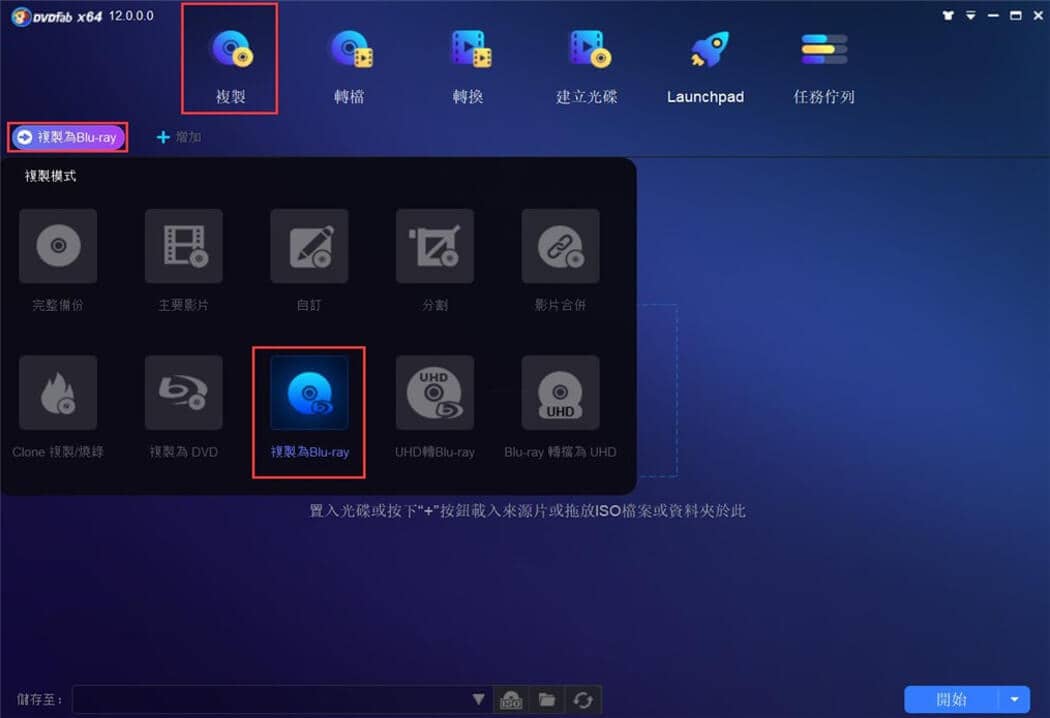Open the title bar dropdown menu arrow
This screenshot has height=718, width=1050.
point(971,15)
